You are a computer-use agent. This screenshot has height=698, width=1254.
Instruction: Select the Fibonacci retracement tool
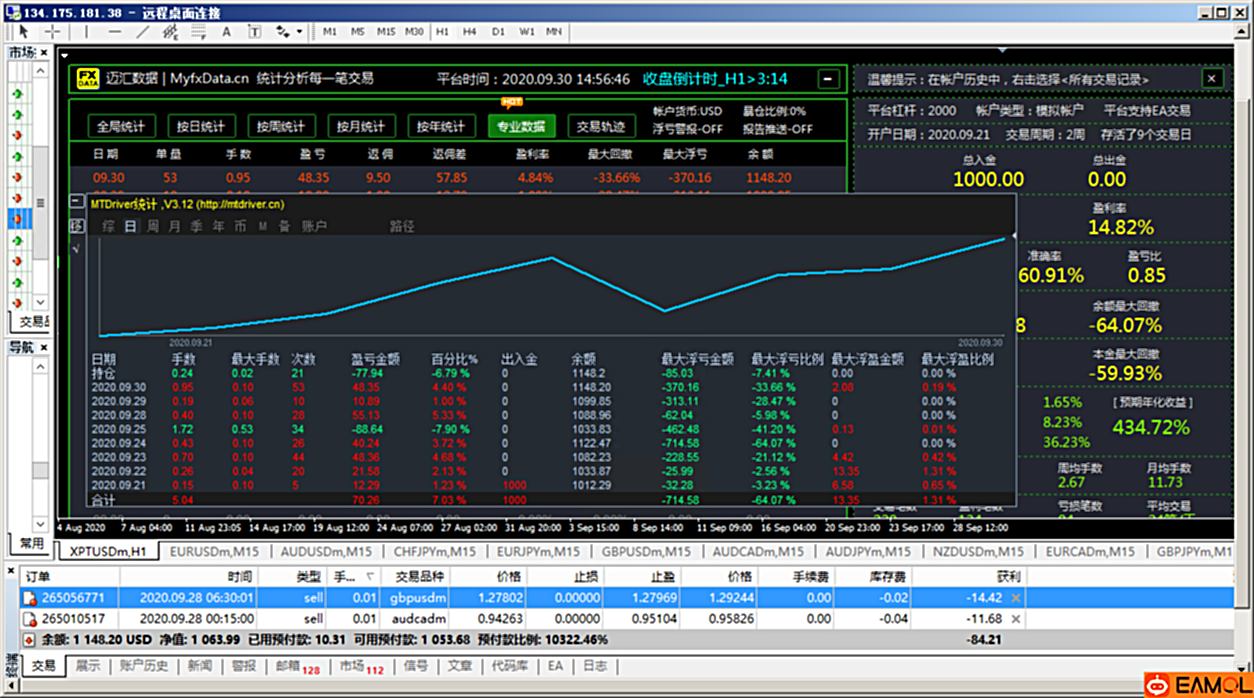point(198,32)
